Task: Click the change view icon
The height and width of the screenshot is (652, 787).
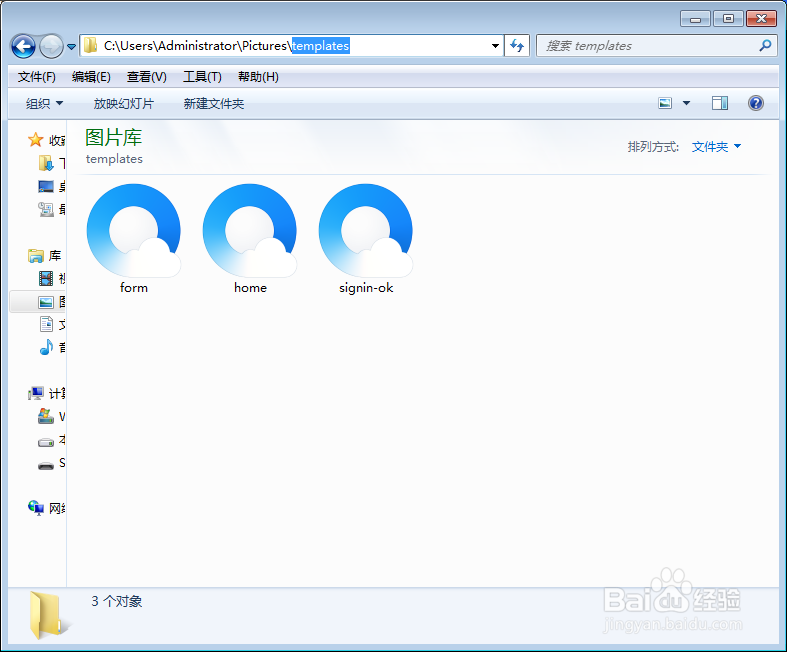Action: (x=665, y=103)
